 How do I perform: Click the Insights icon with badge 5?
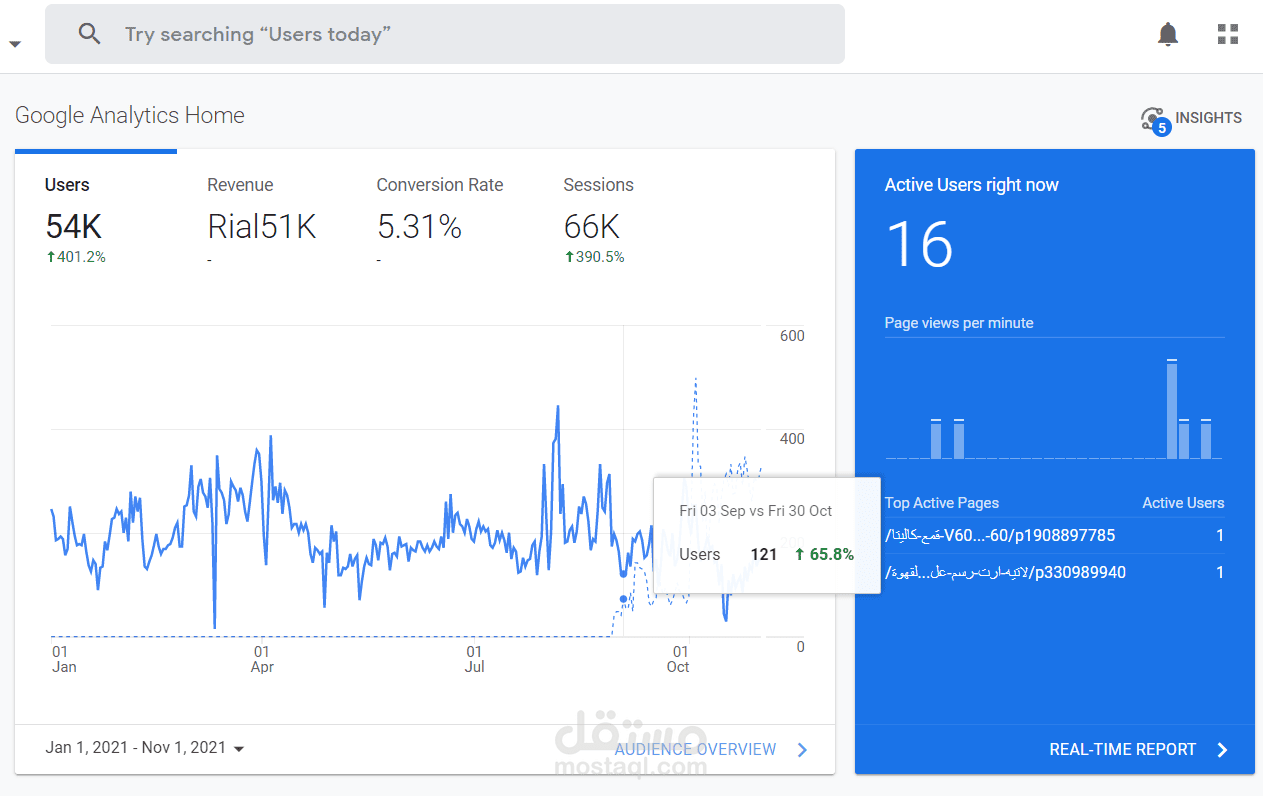1154,120
